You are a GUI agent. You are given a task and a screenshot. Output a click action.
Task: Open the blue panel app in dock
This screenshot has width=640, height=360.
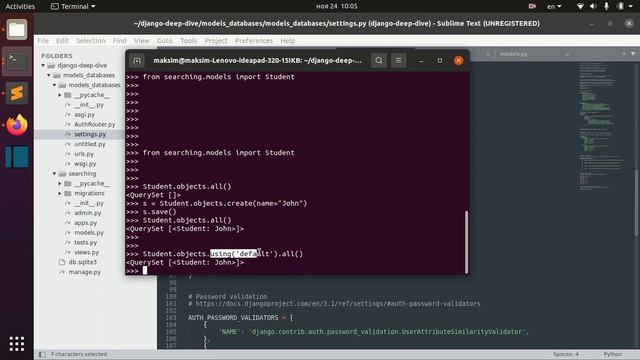[17, 157]
